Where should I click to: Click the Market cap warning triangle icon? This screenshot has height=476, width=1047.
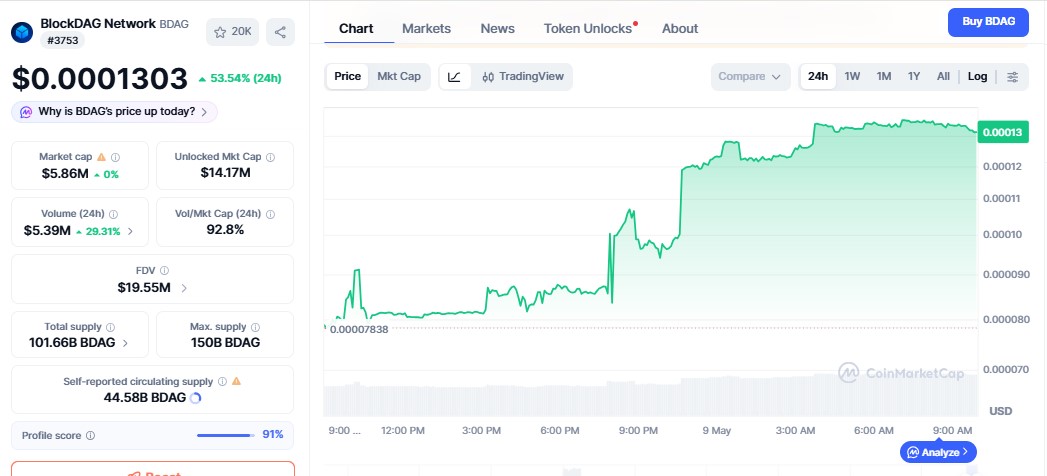click(x=101, y=157)
